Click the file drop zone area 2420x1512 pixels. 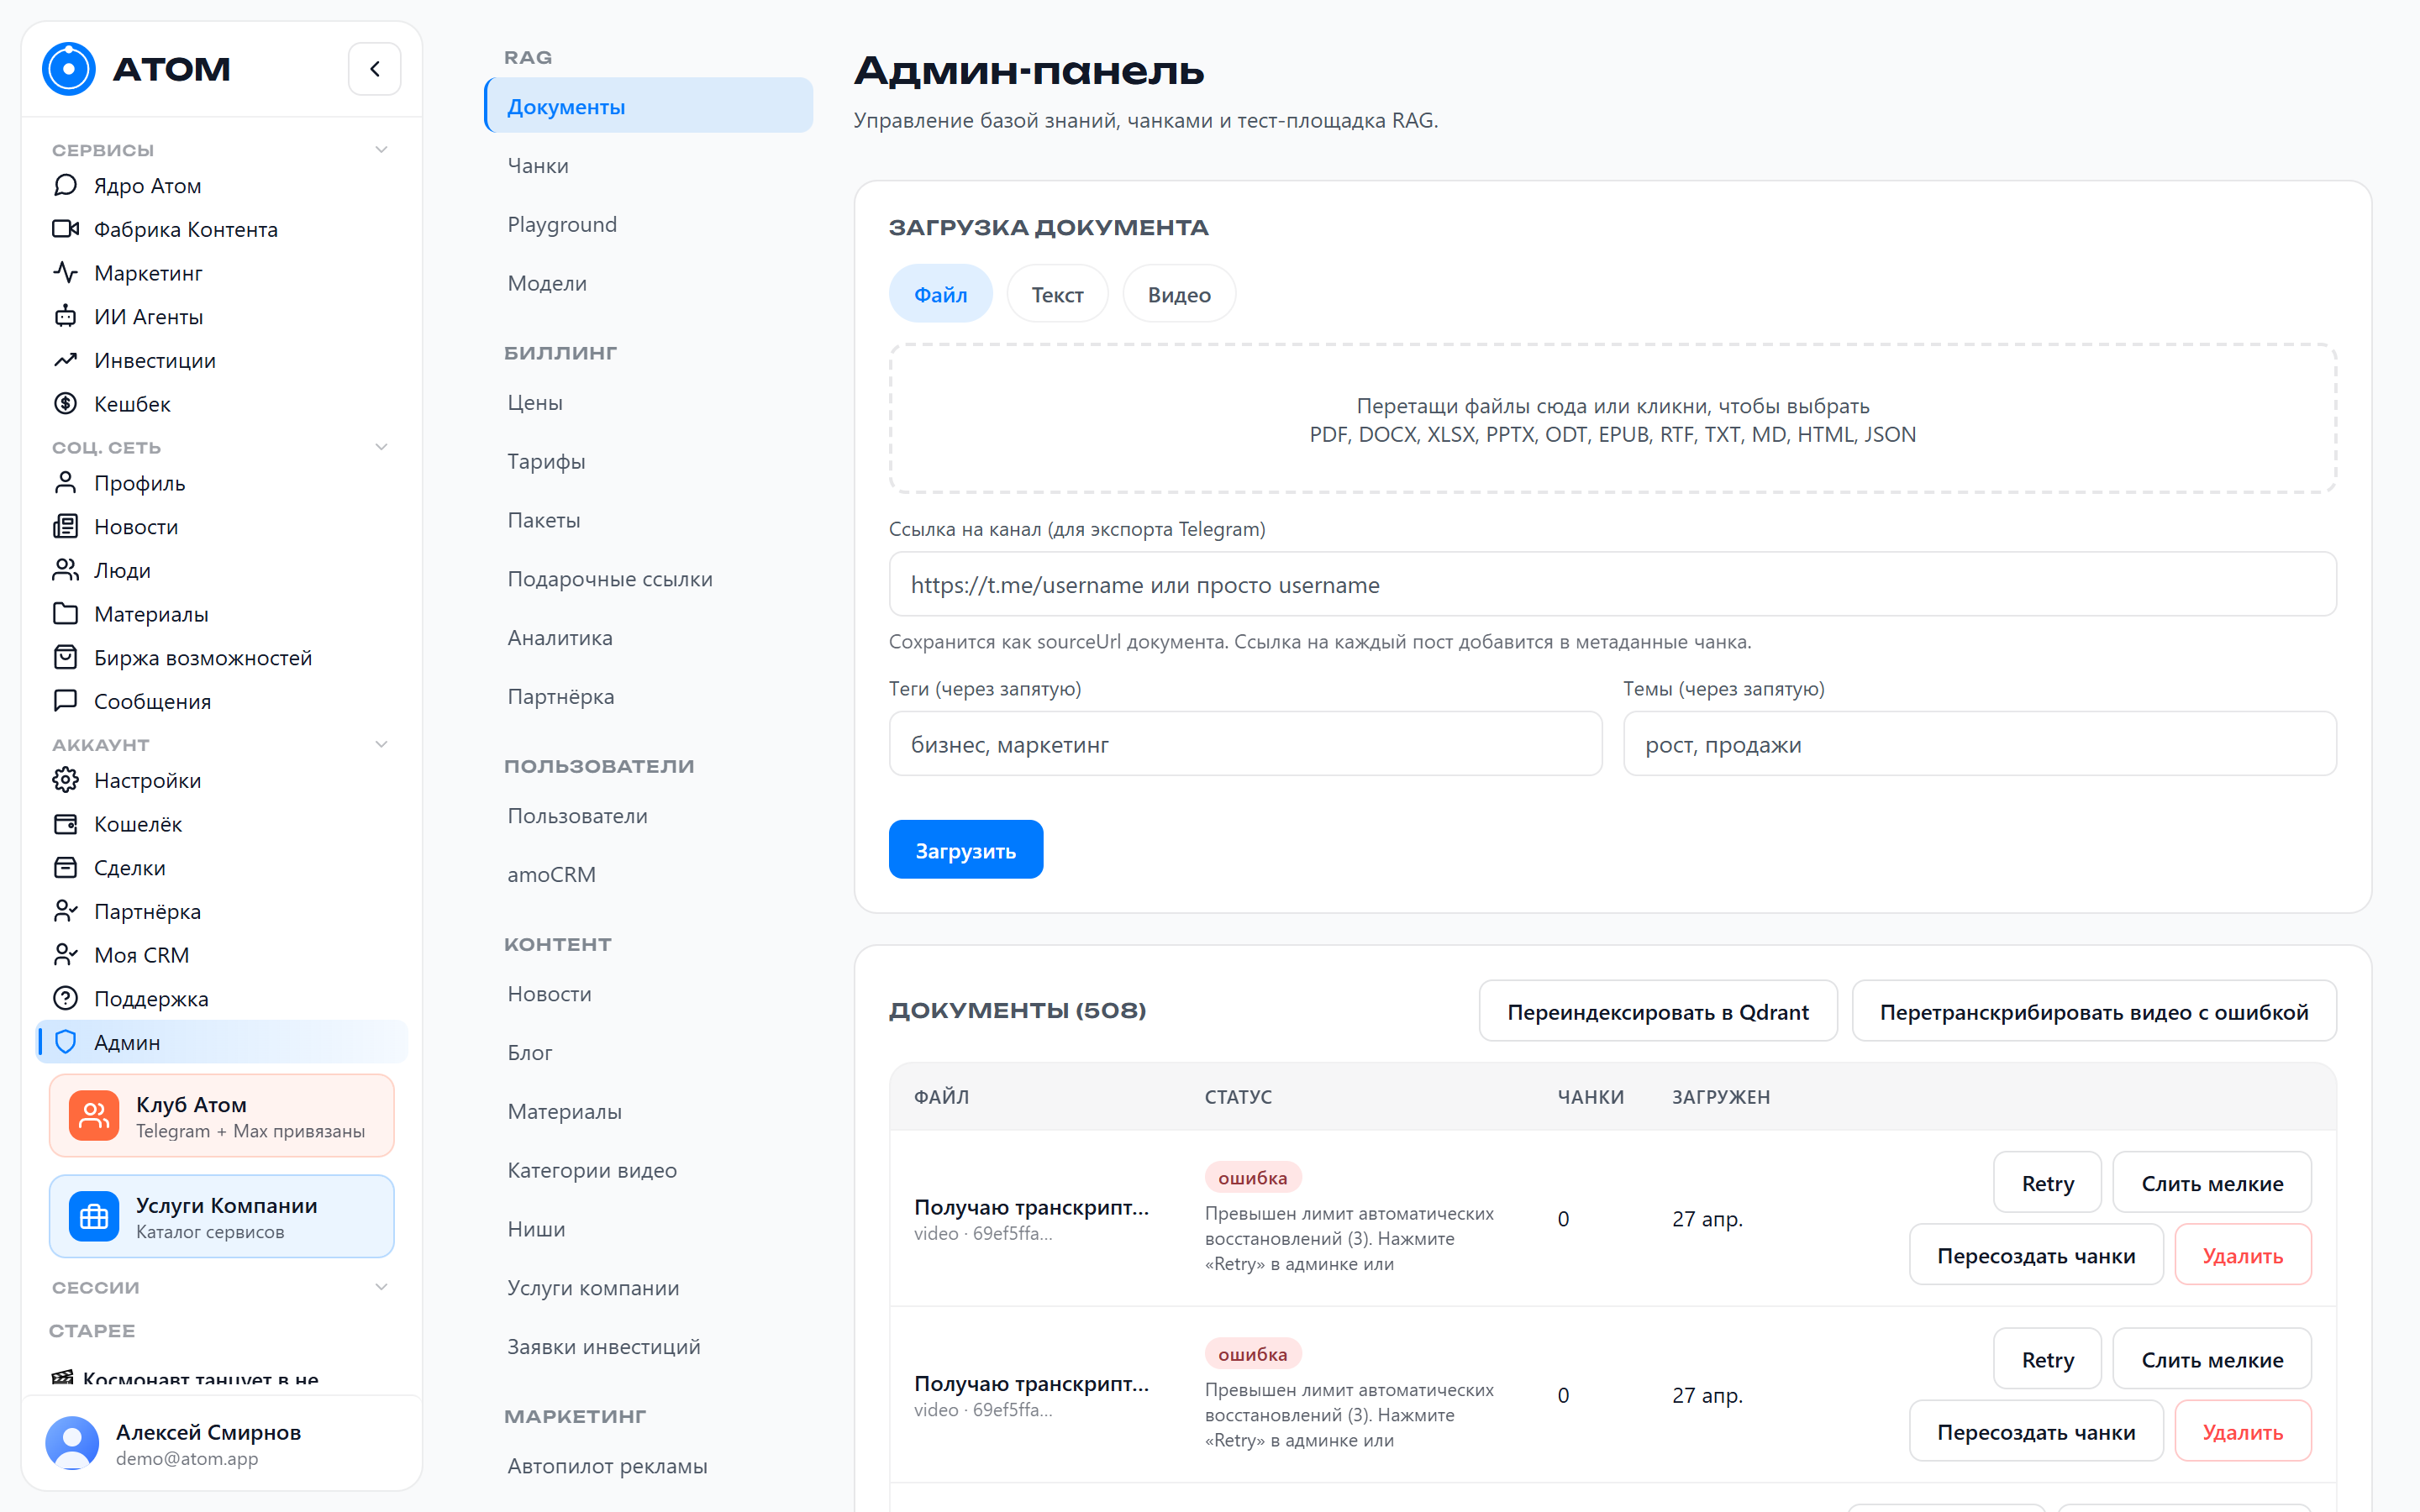pyautogui.click(x=1612, y=419)
